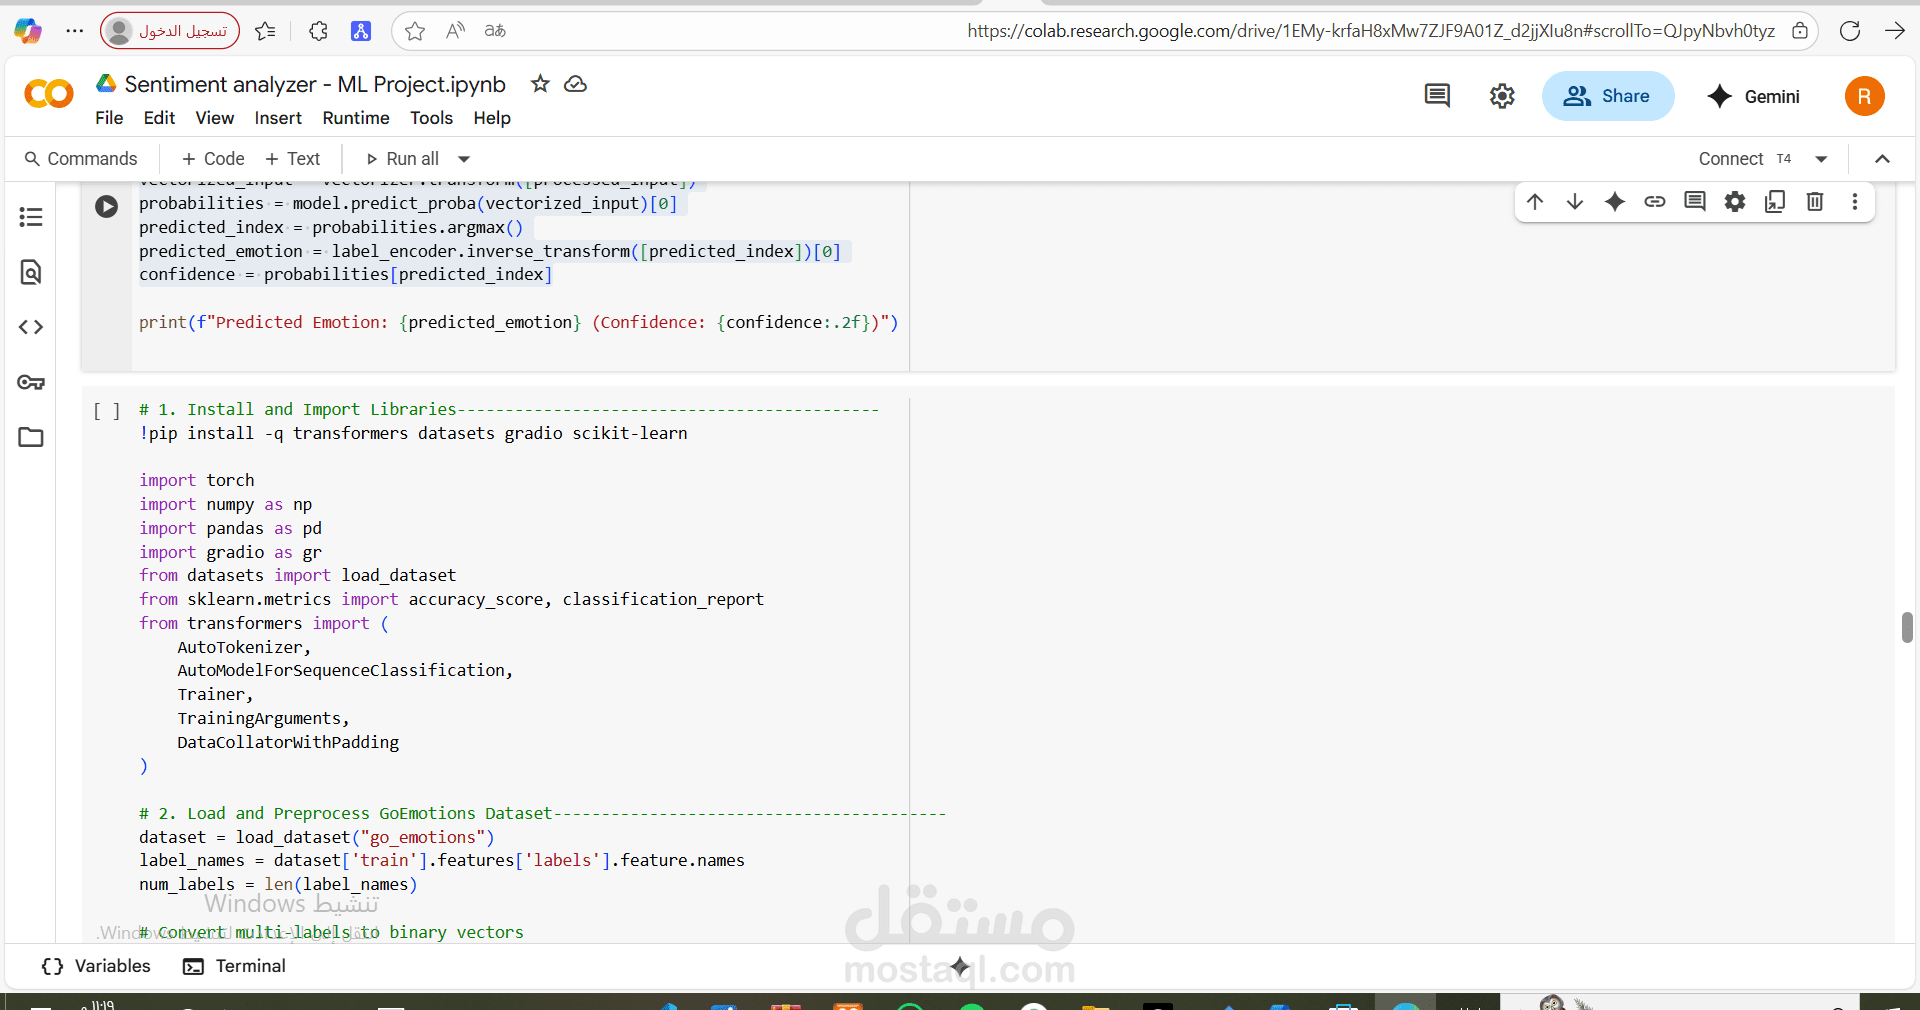Delete the cell with trash icon
The image size is (1920, 1010).
click(1815, 202)
